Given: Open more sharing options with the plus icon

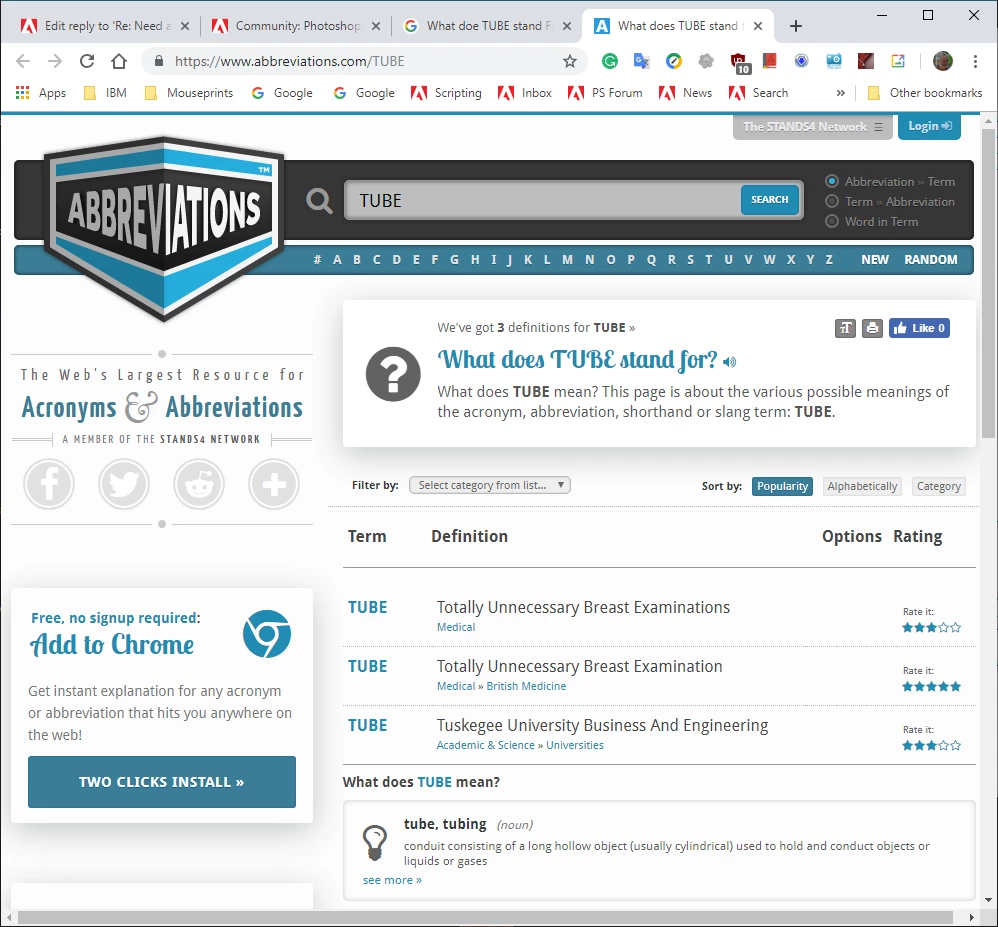Looking at the screenshot, I should tap(274, 484).
